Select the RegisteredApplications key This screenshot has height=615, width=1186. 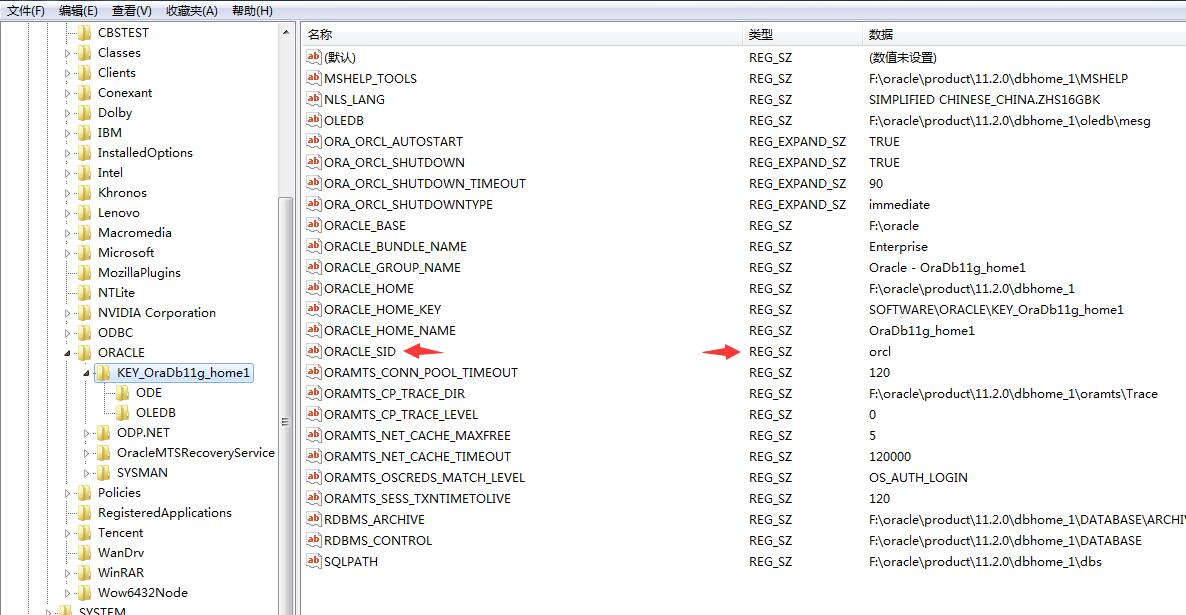165,513
